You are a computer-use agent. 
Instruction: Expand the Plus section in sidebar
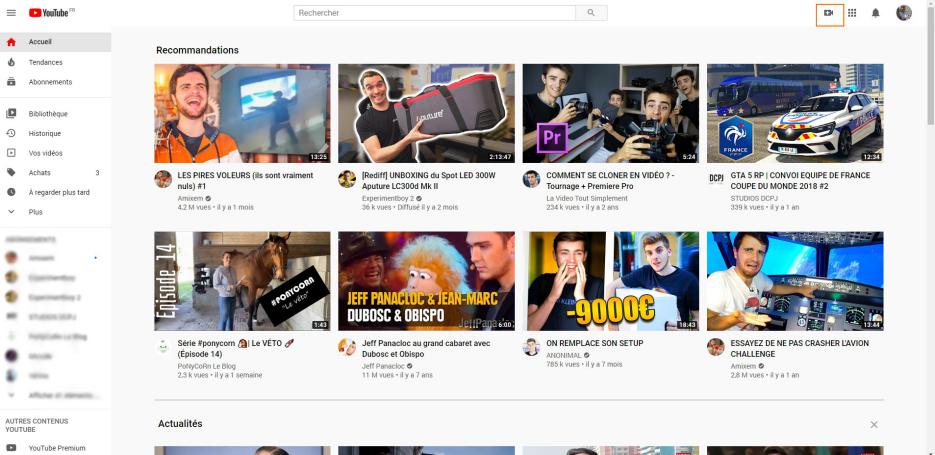tap(36, 212)
